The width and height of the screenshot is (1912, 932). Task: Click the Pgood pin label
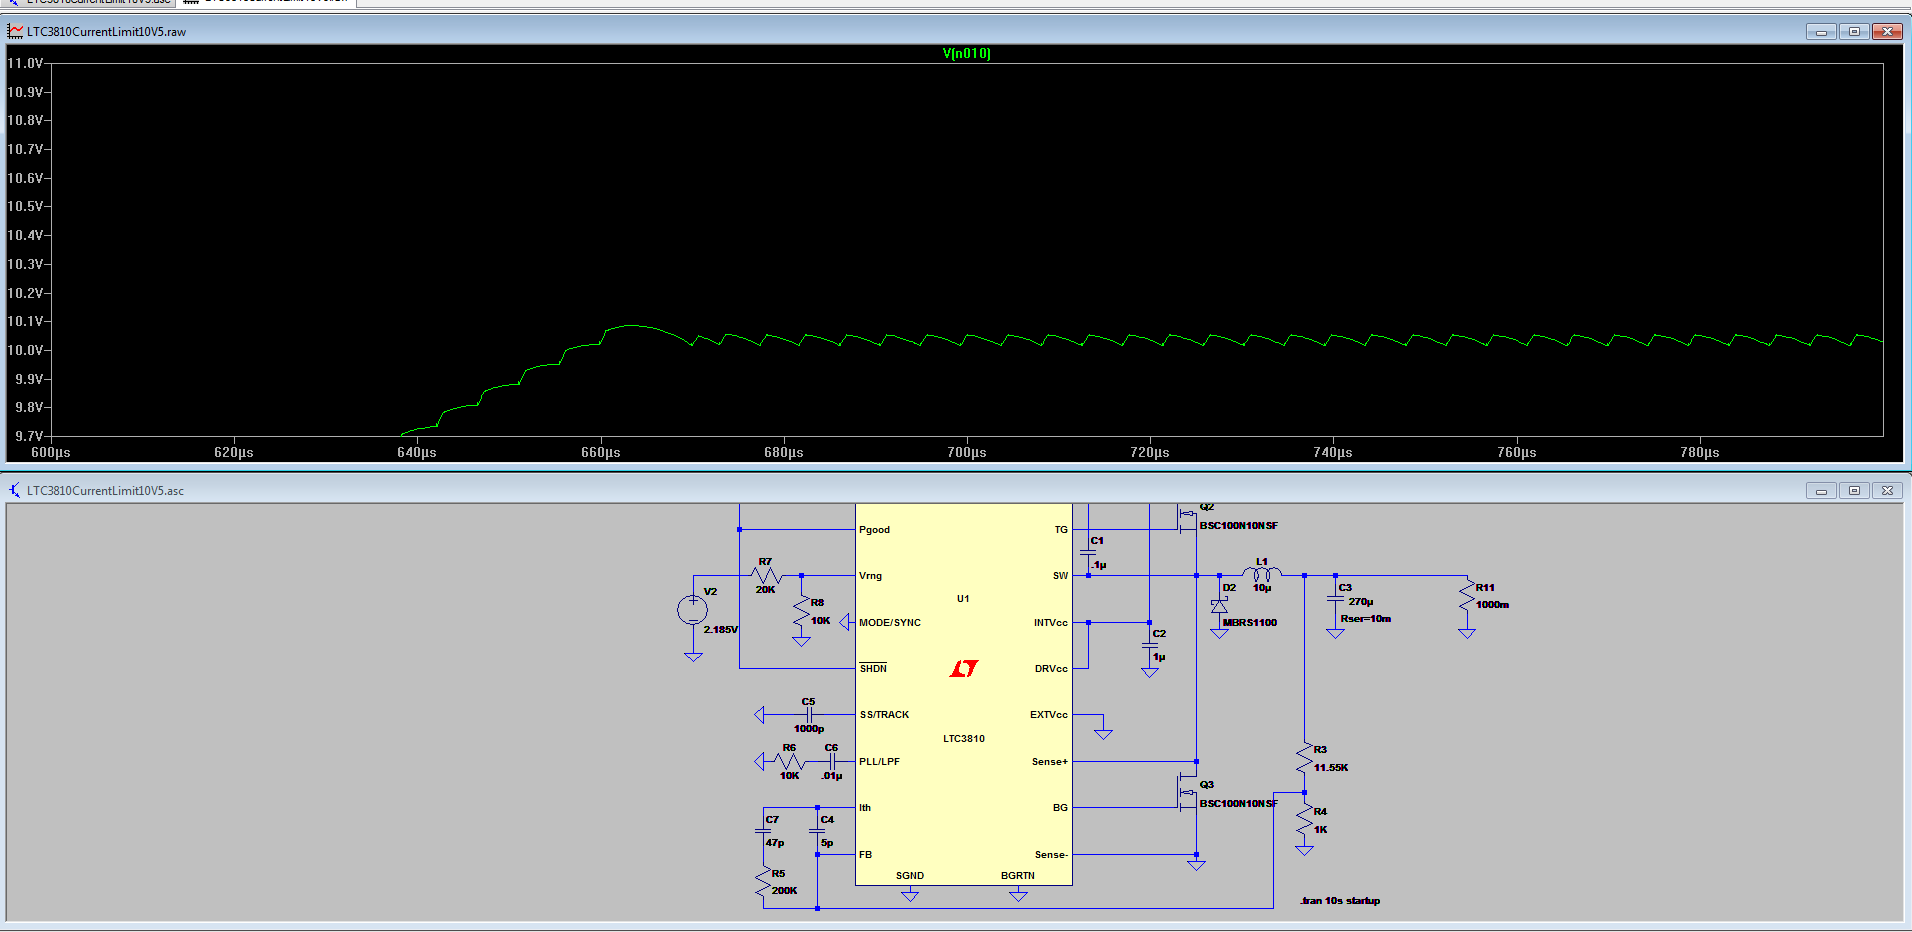[874, 530]
